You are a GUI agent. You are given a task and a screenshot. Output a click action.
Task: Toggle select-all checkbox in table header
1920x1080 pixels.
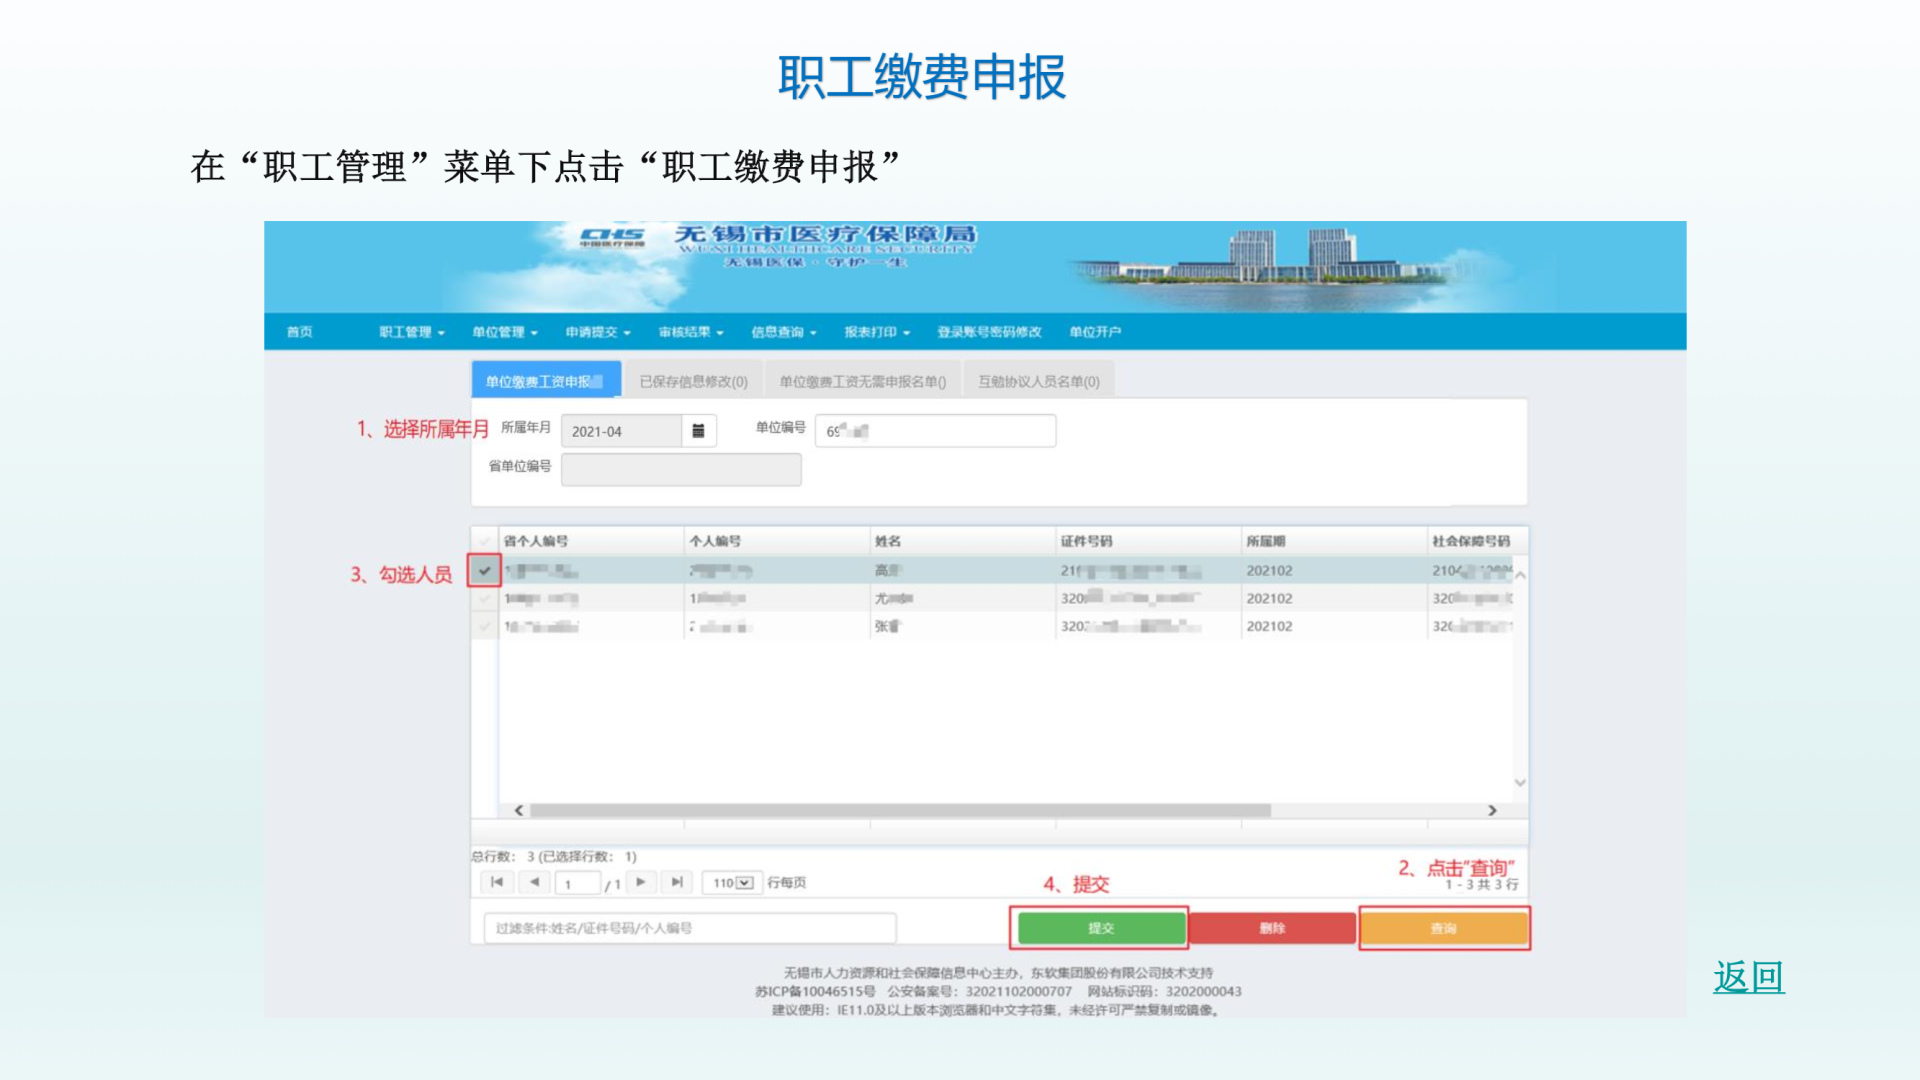click(485, 541)
